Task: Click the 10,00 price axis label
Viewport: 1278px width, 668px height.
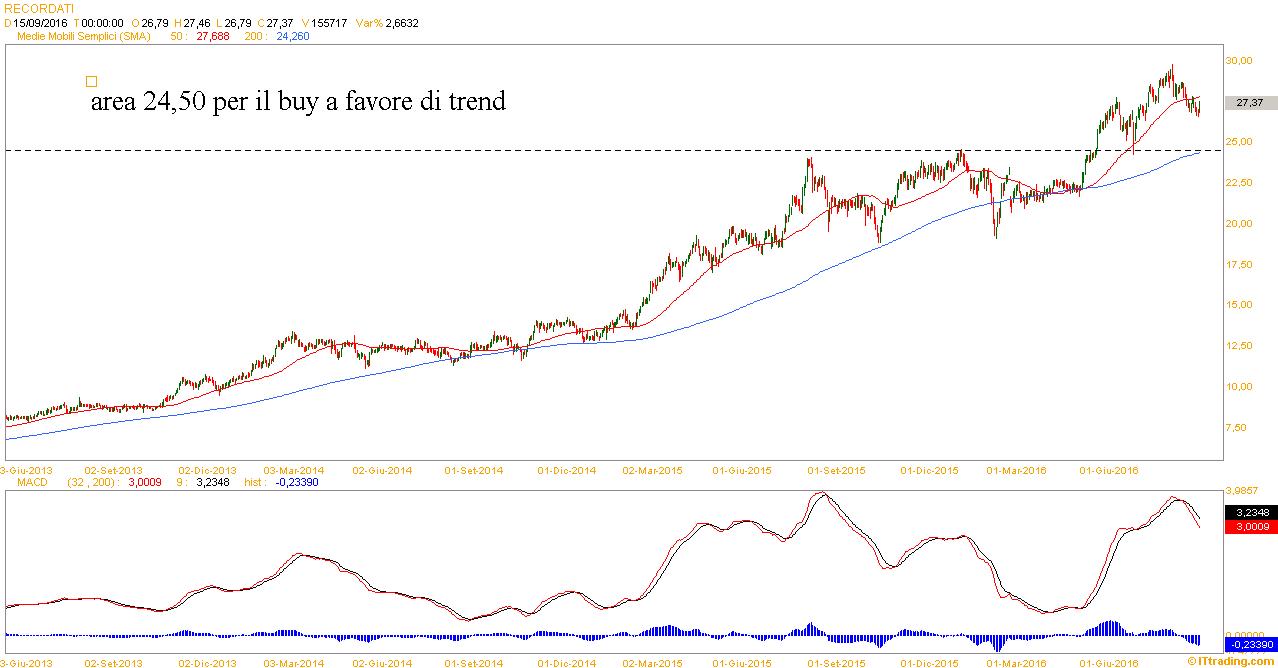Action: coord(1239,386)
